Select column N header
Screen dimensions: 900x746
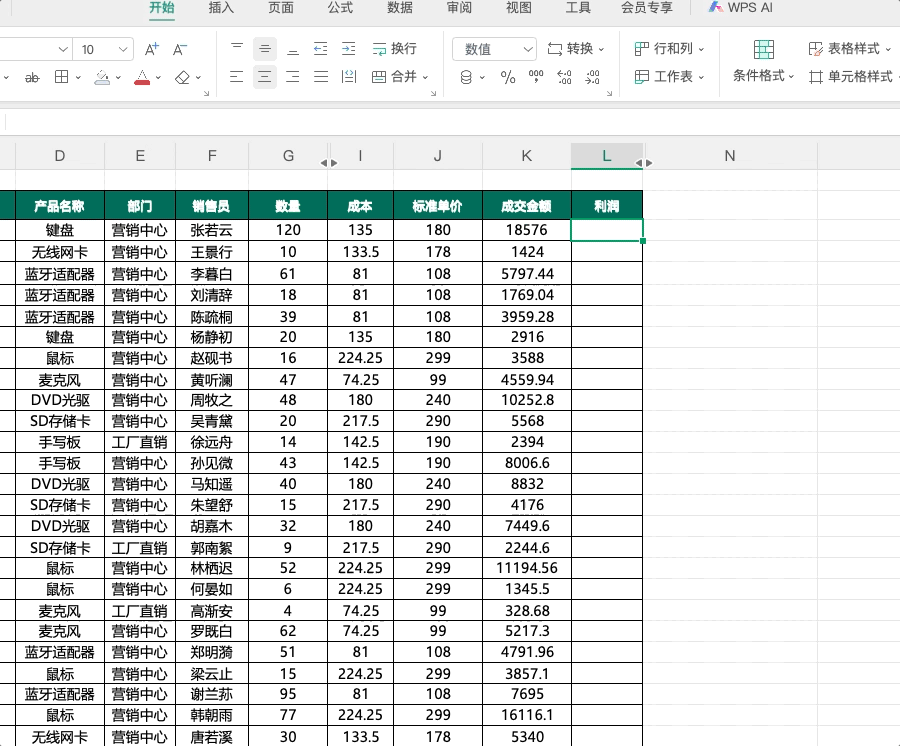[730, 156]
